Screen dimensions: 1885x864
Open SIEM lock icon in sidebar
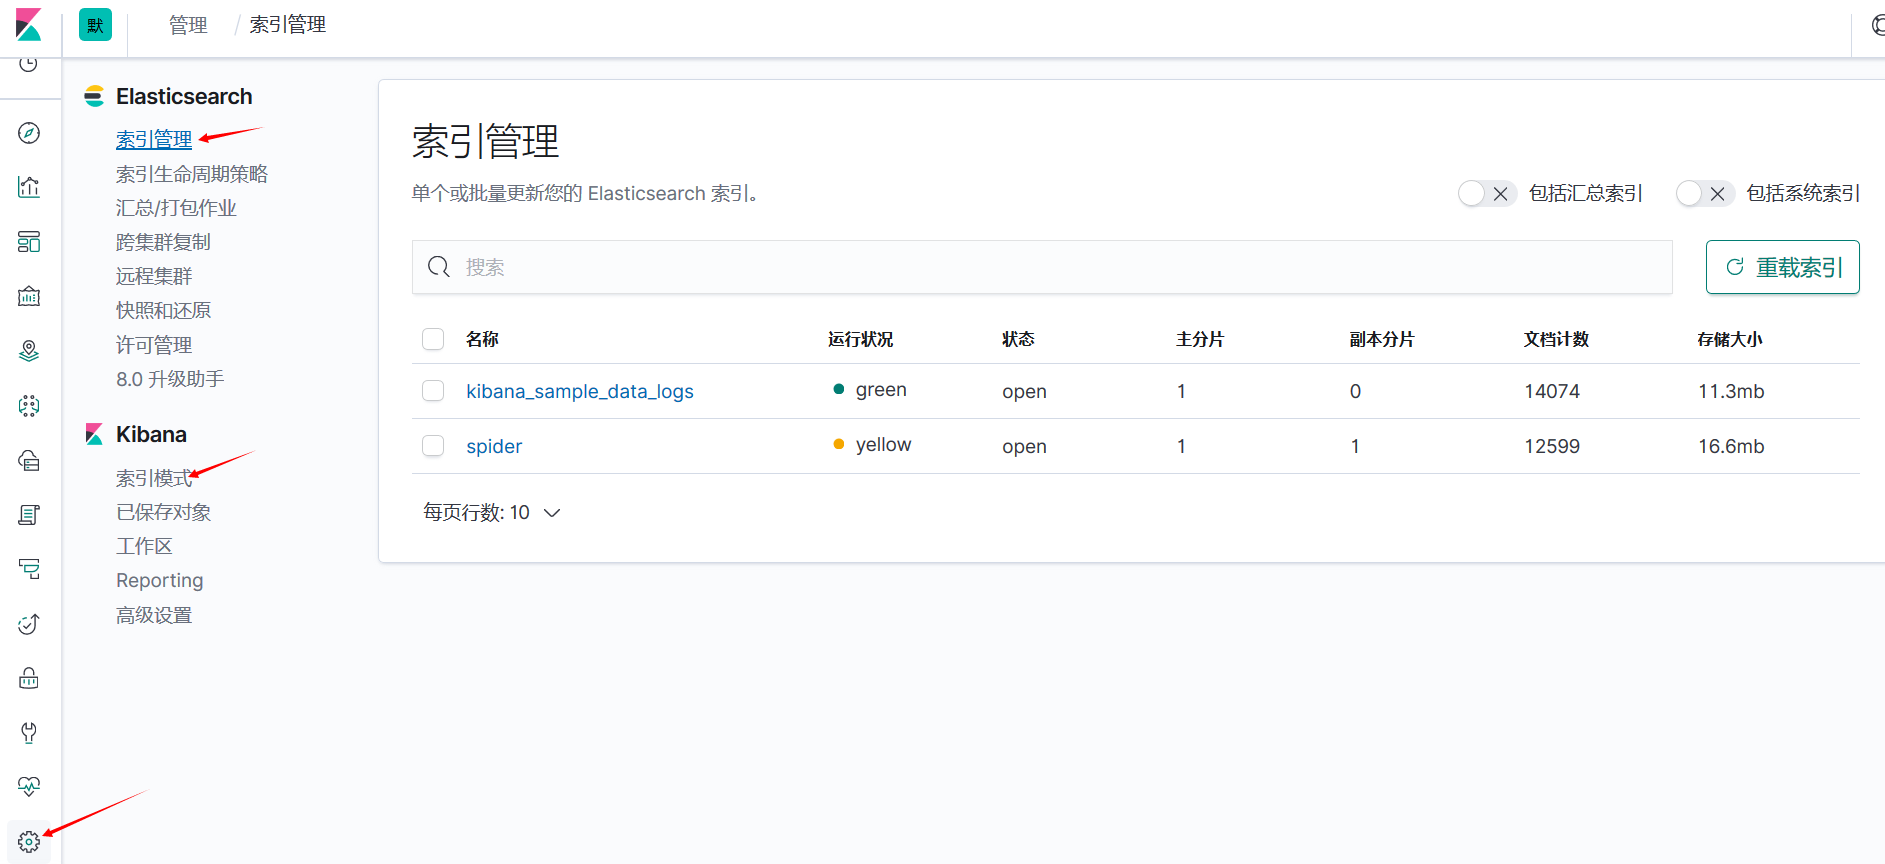coord(29,678)
